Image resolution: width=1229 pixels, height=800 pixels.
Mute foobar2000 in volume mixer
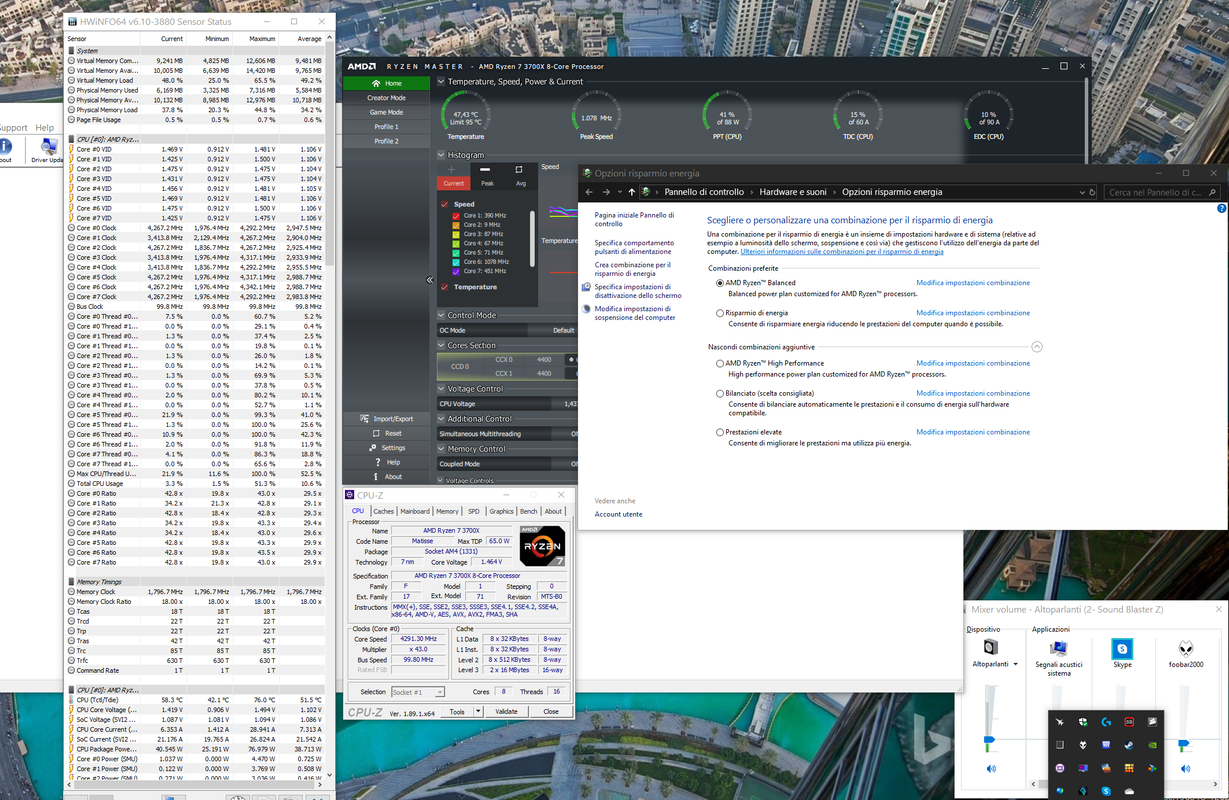1186,769
